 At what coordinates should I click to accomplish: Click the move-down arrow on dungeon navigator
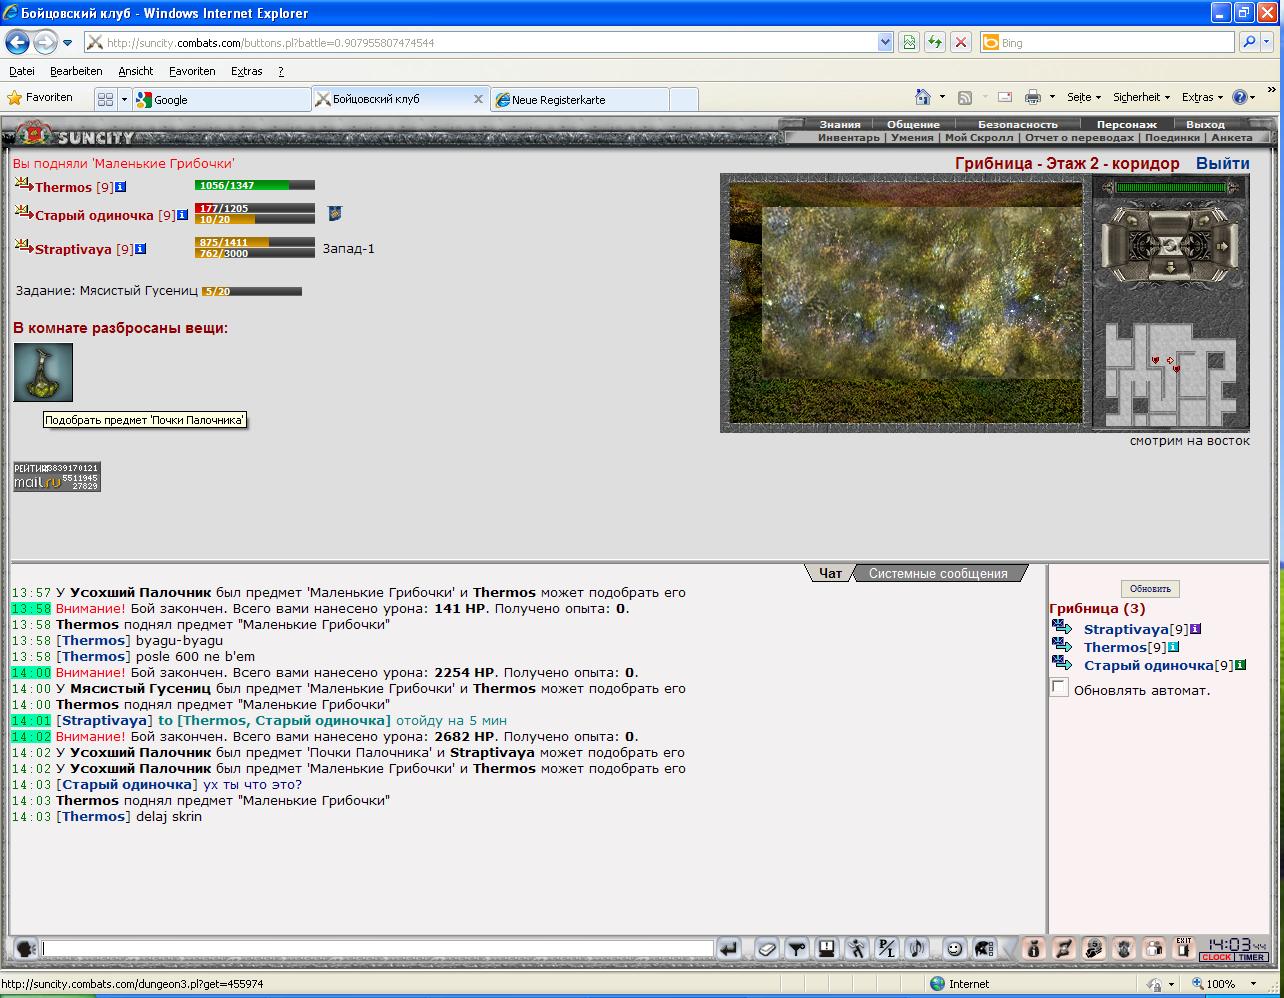pos(1171,269)
